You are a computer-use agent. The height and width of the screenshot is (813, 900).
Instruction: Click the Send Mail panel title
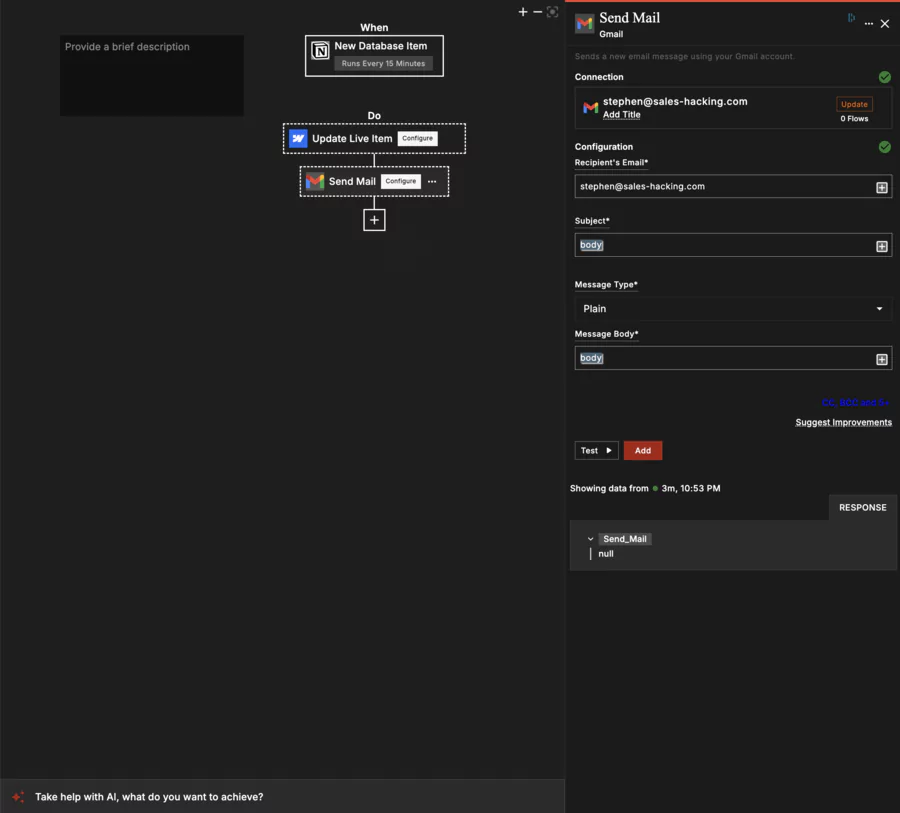(630, 18)
